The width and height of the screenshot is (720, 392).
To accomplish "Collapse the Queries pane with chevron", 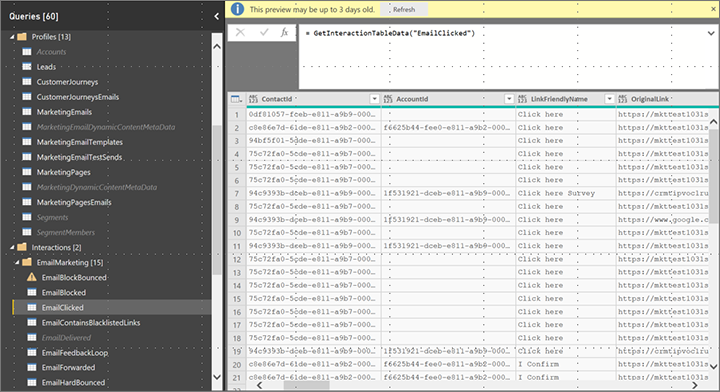I will coord(216,17).
